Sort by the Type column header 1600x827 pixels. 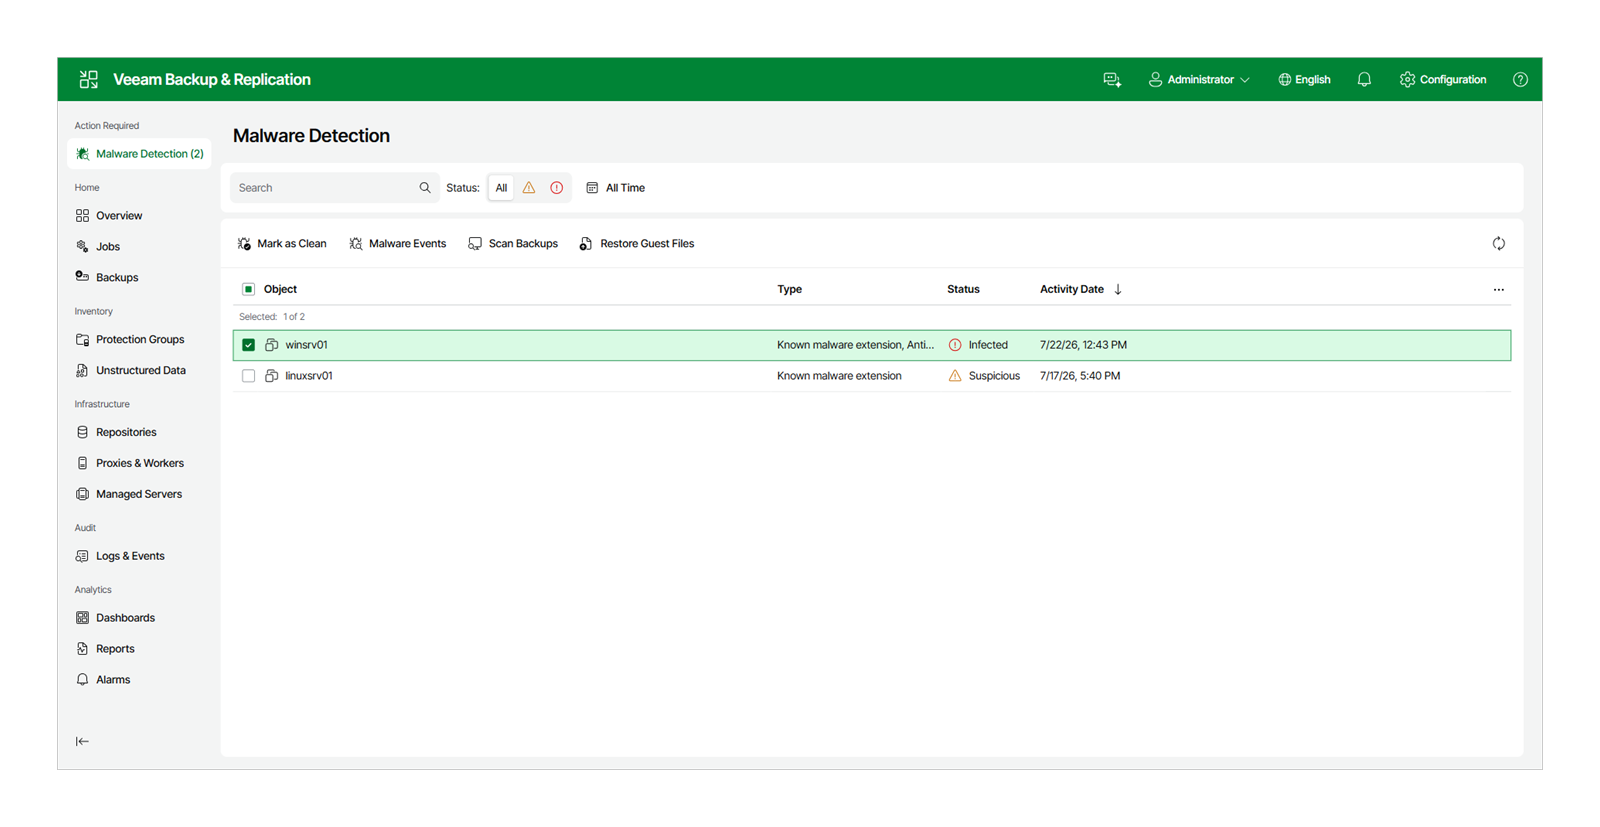790,289
